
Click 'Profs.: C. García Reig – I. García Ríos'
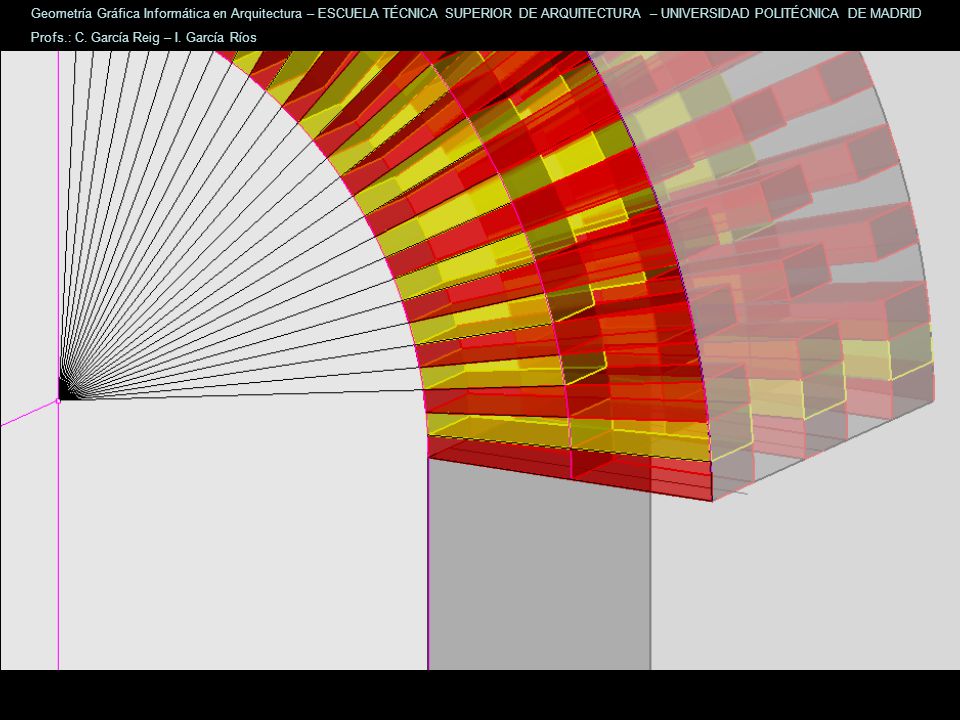tap(144, 37)
